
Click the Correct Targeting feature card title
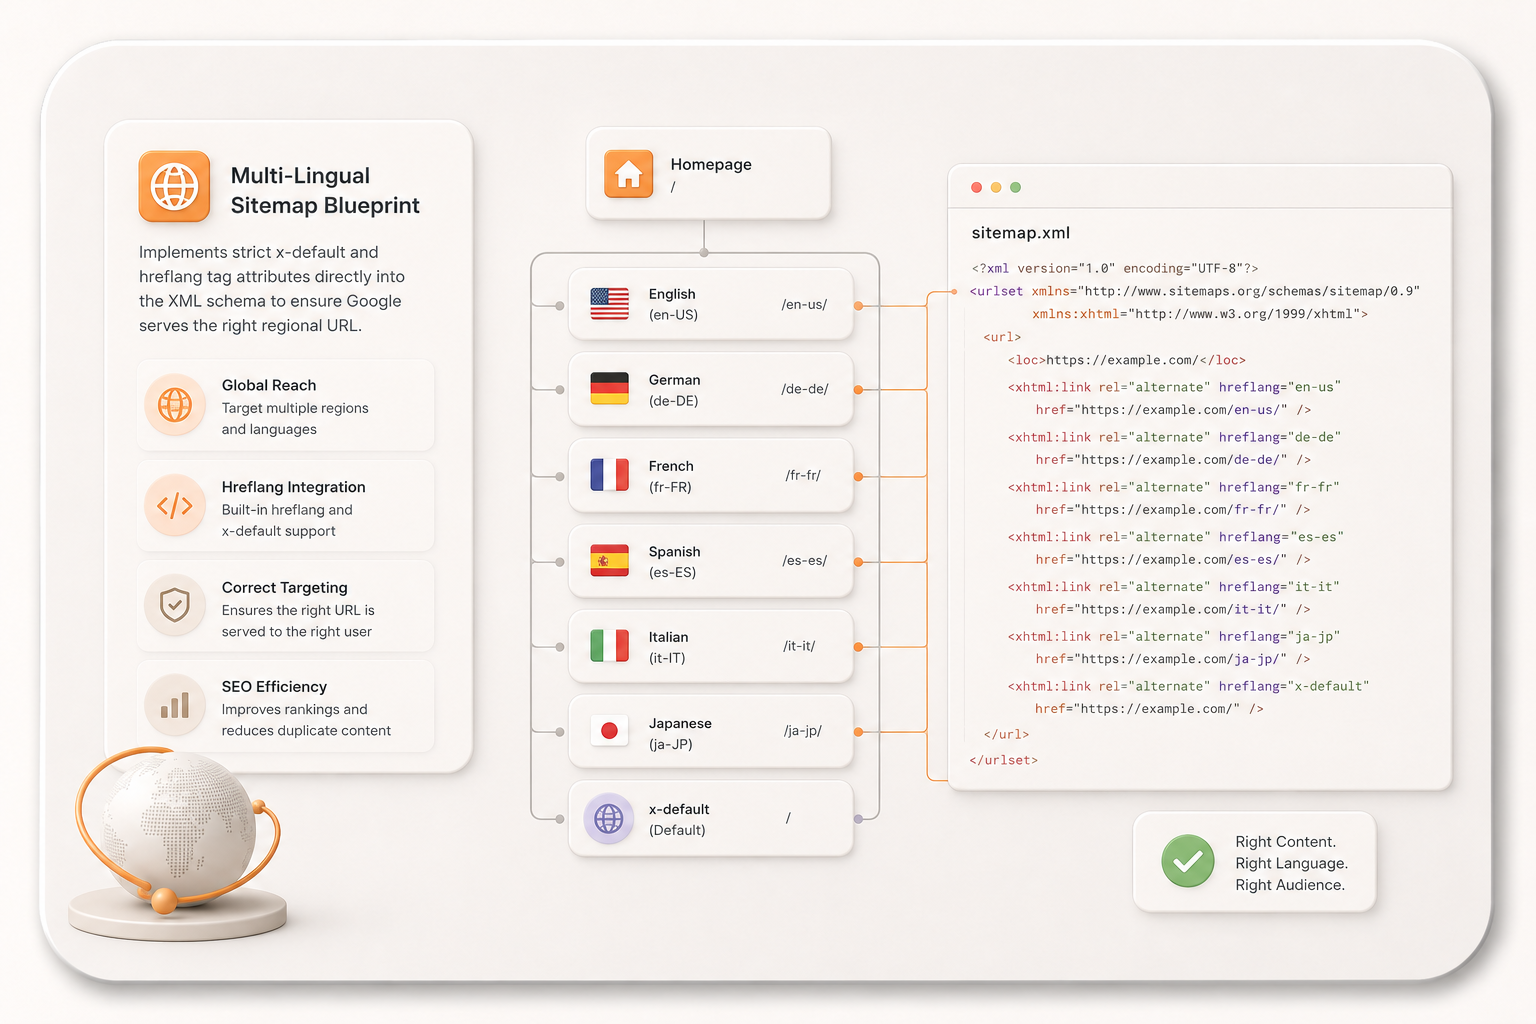coord(284,588)
